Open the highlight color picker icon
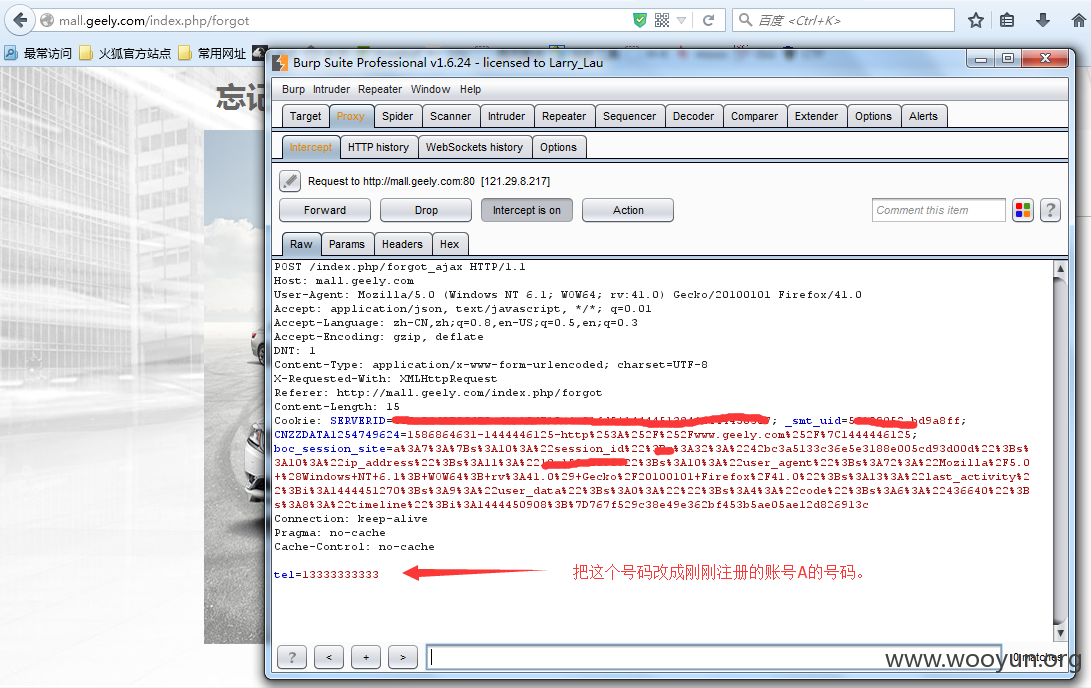 1023,210
